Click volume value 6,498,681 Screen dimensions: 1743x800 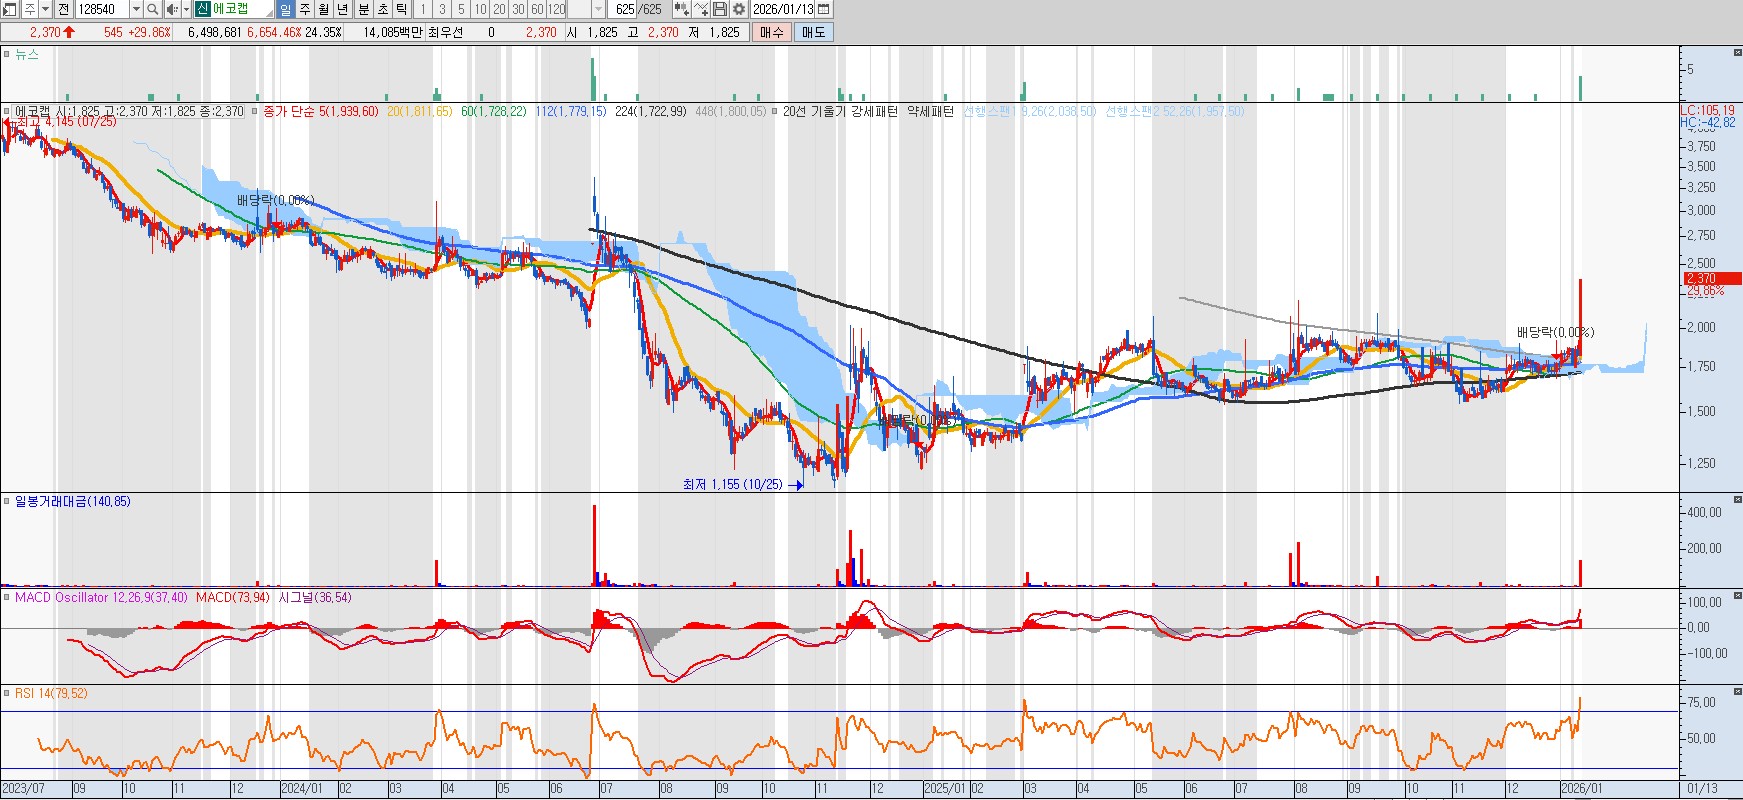tap(215, 32)
